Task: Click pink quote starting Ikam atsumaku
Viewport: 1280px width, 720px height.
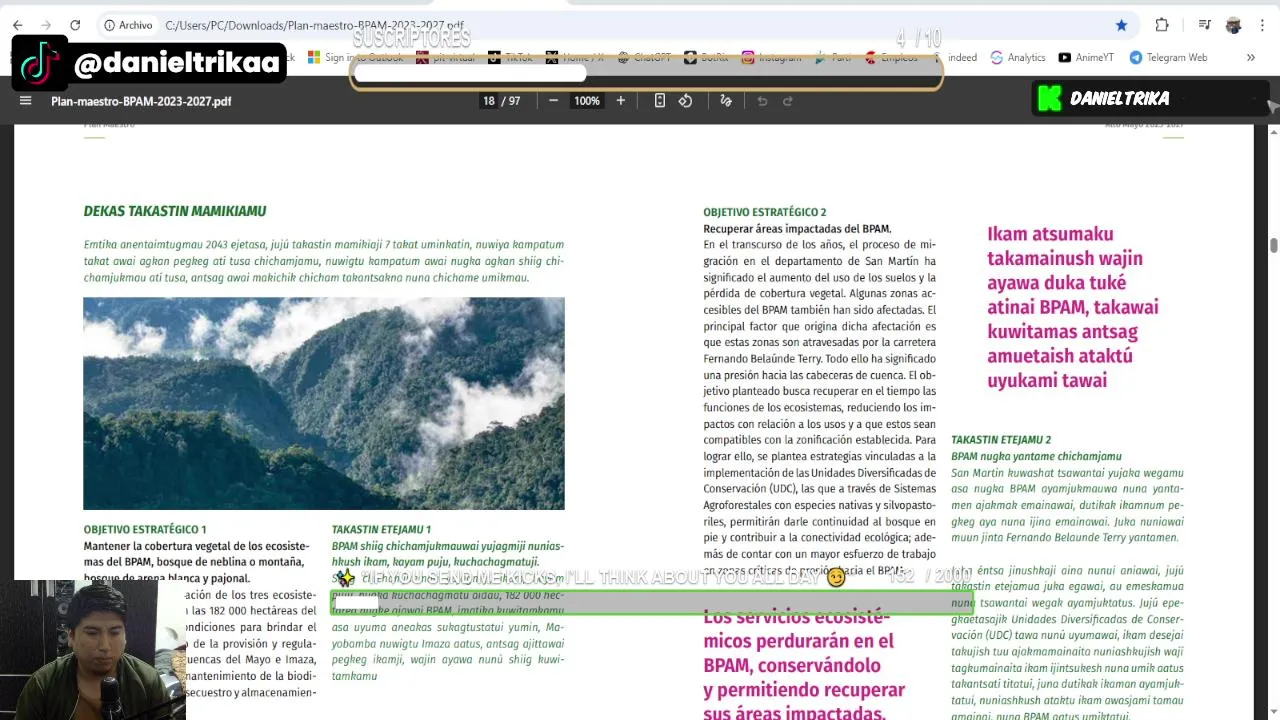Action: click(1073, 307)
